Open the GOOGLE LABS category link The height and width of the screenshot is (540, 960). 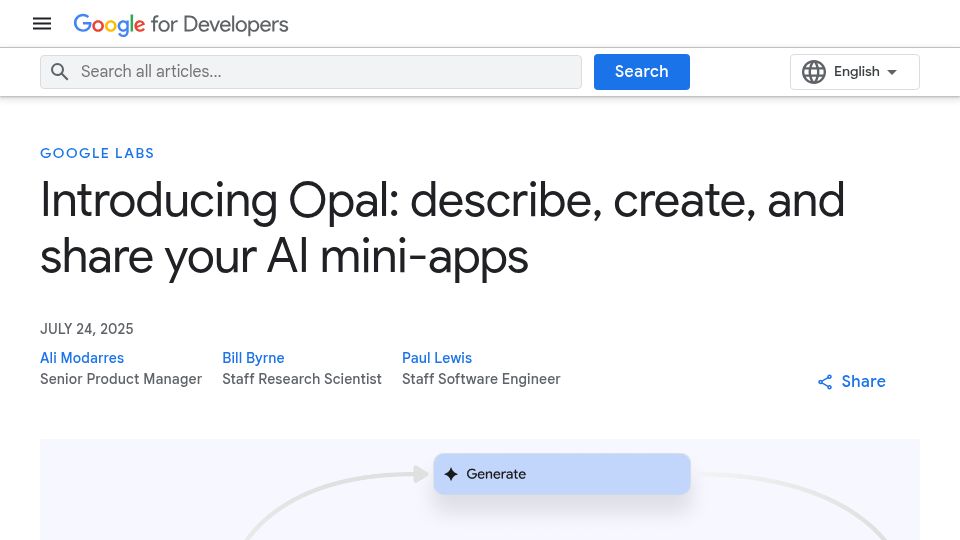[97, 153]
